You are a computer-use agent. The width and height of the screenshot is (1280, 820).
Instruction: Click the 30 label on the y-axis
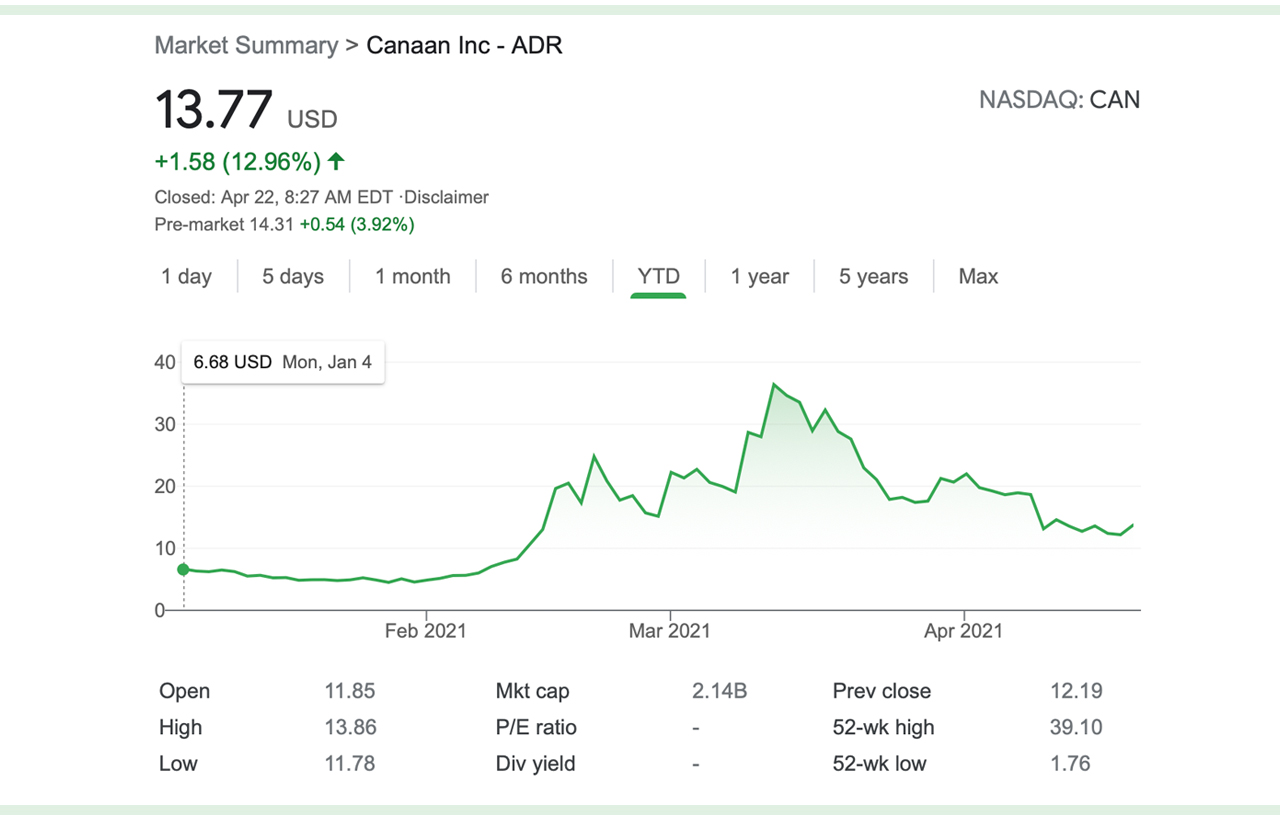(x=165, y=424)
